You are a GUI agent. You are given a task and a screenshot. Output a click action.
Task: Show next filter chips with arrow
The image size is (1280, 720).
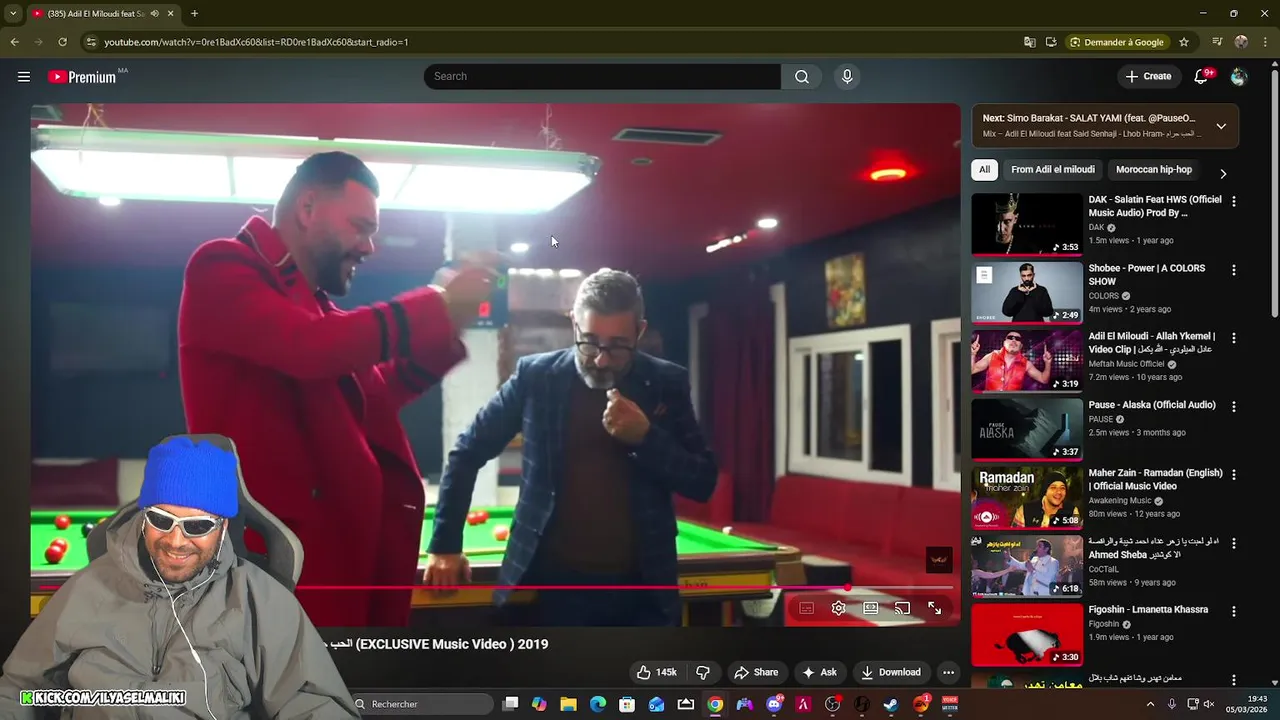[1223, 174]
